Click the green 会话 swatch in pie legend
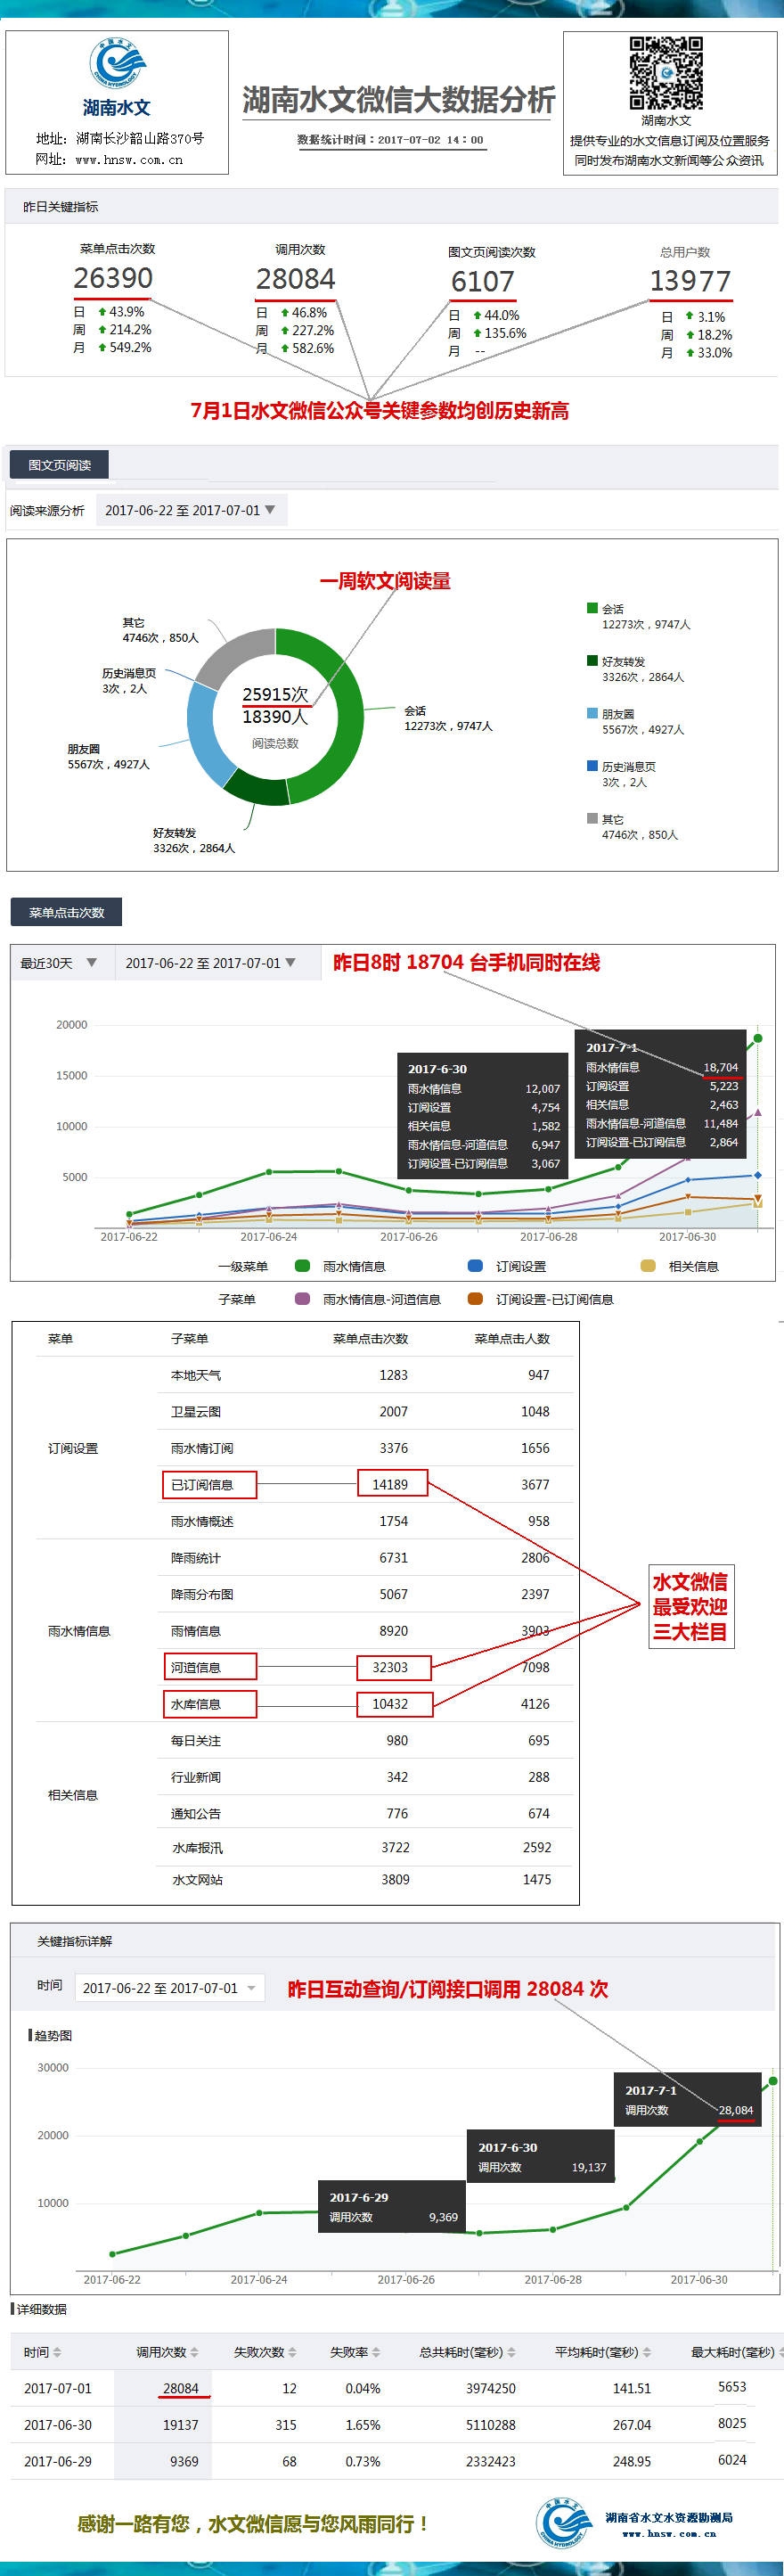Image resolution: width=784 pixels, height=2576 pixels. (x=592, y=608)
